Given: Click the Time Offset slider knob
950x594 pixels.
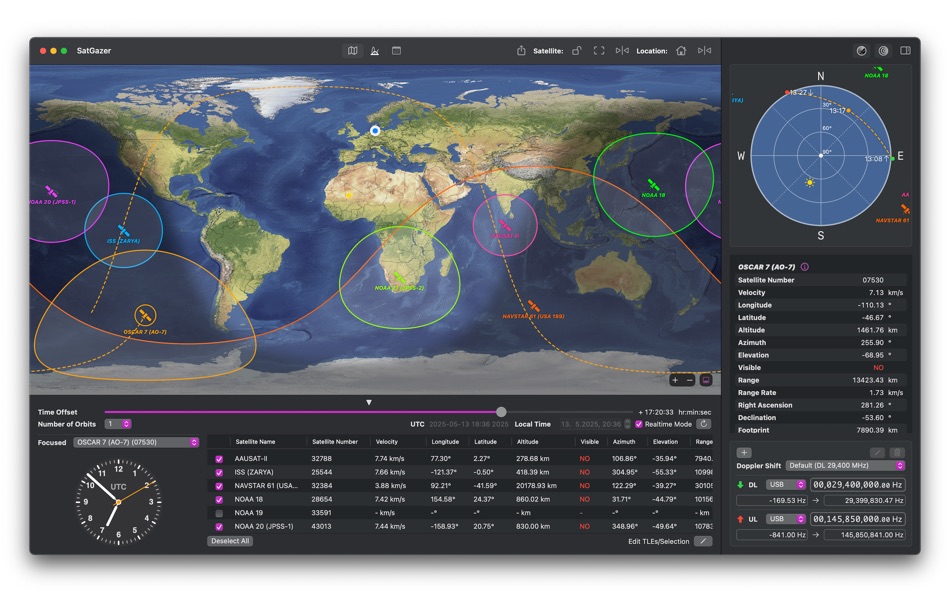Looking at the screenshot, I should point(501,412).
